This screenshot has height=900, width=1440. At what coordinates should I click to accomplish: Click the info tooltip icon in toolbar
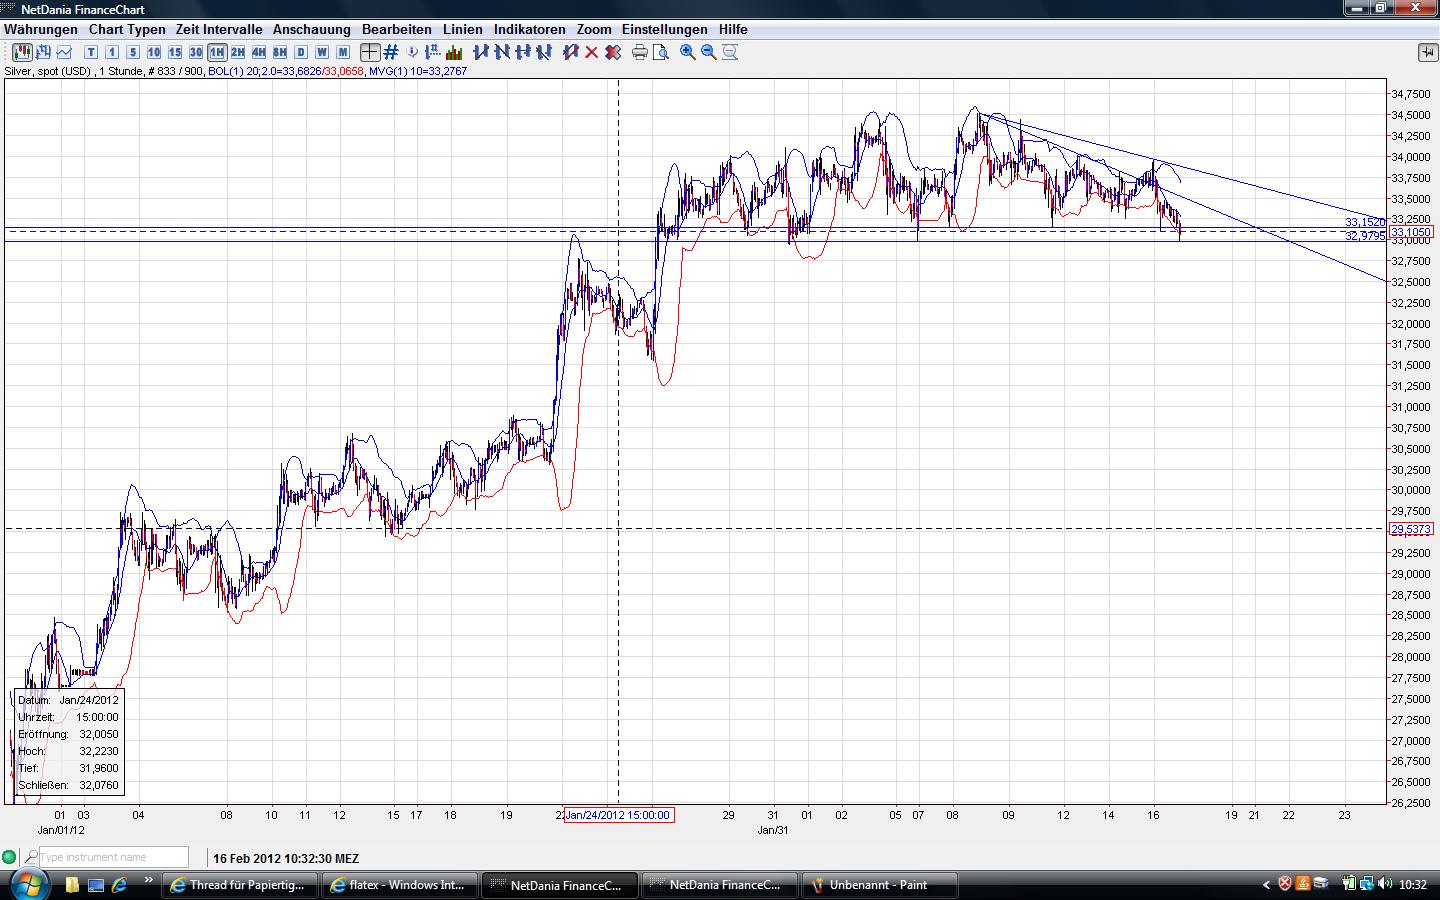click(413, 52)
